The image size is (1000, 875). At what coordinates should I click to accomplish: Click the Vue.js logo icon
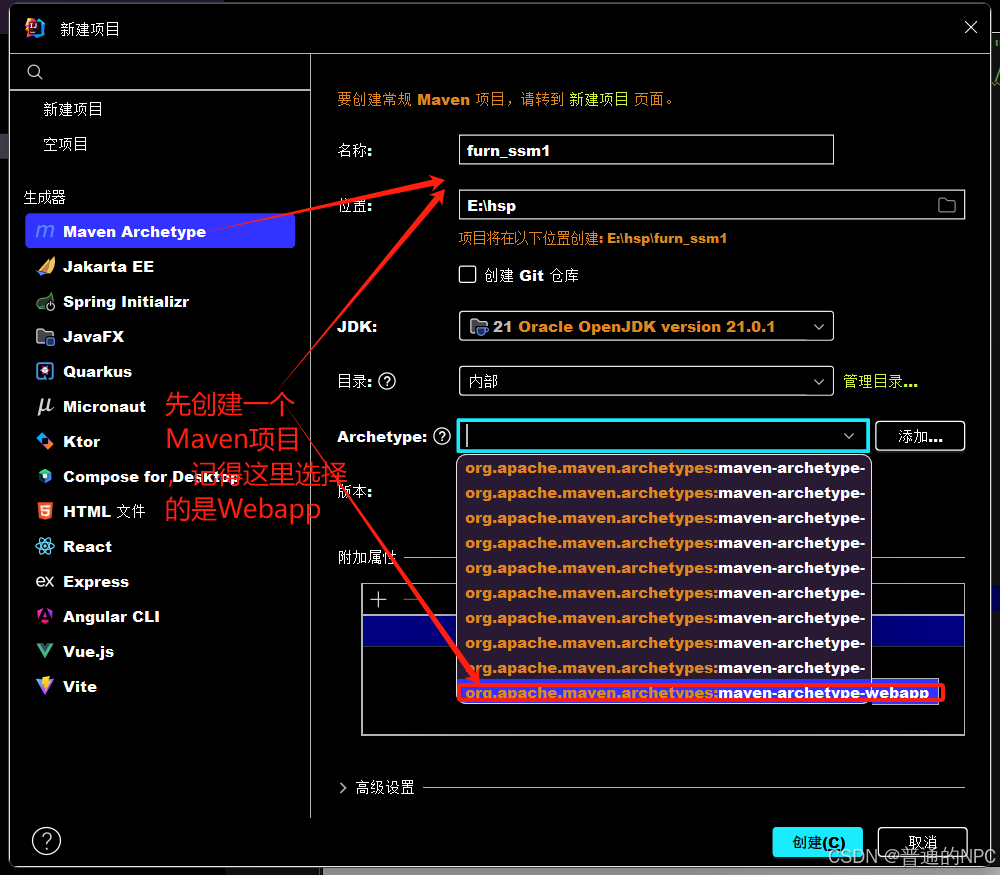[45, 651]
